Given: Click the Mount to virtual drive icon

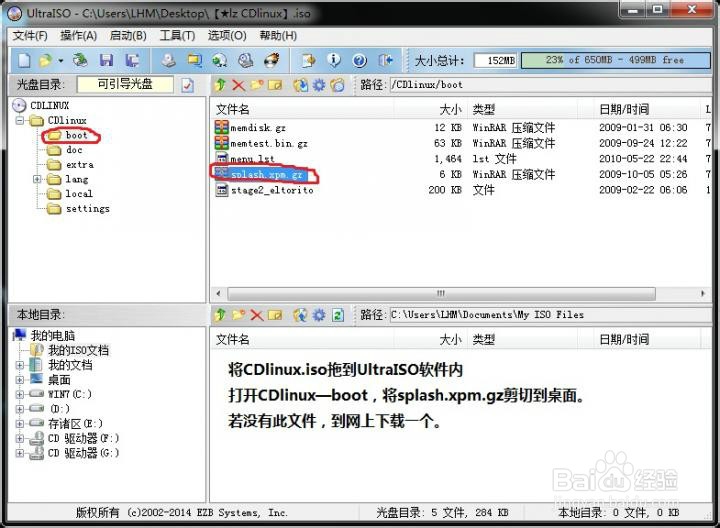Looking at the screenshot, I should coord(246,60).
